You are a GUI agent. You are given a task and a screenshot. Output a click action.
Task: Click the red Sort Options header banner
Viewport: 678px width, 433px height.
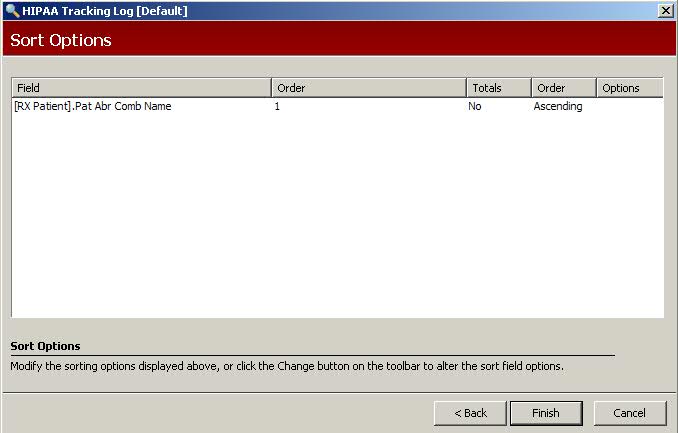338,40
